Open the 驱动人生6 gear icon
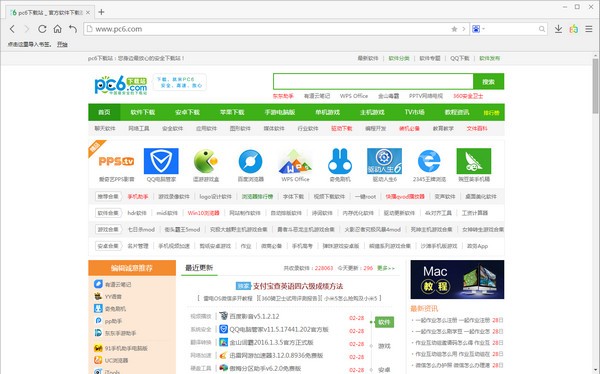 384,161
